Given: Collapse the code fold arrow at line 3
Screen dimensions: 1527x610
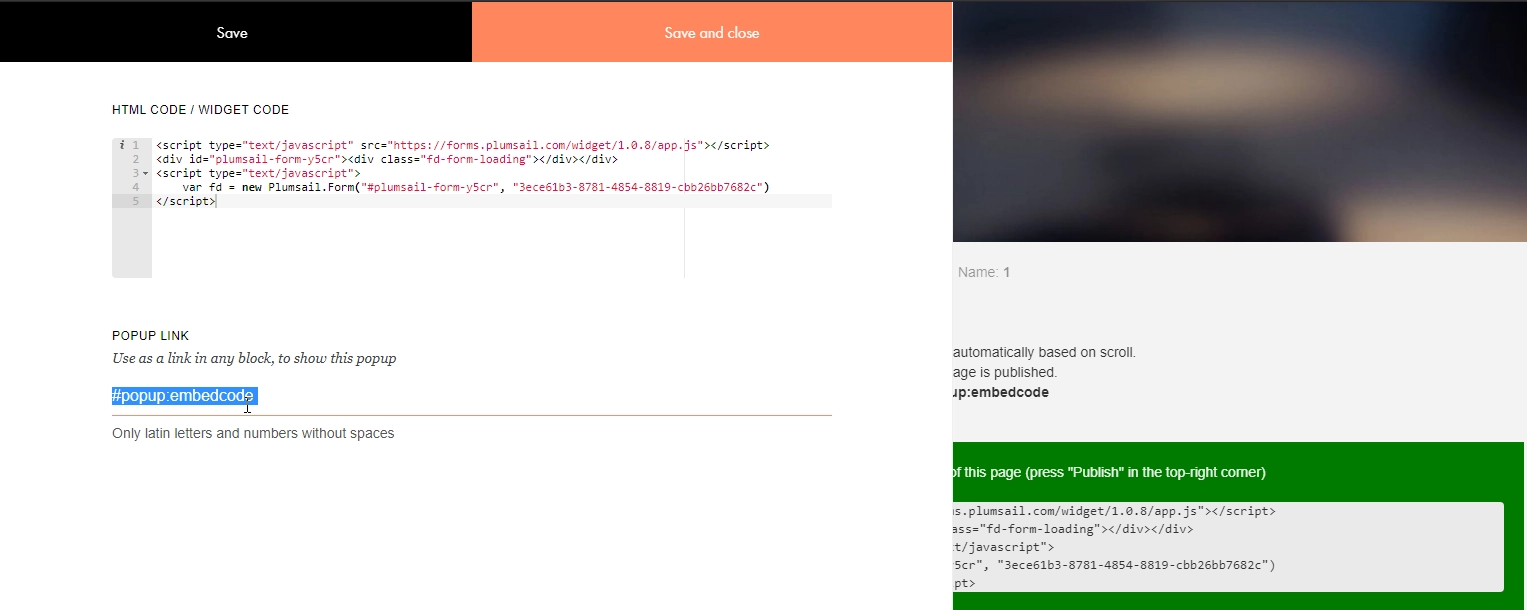Looking at the screenshot, I should tap(146, 174).
